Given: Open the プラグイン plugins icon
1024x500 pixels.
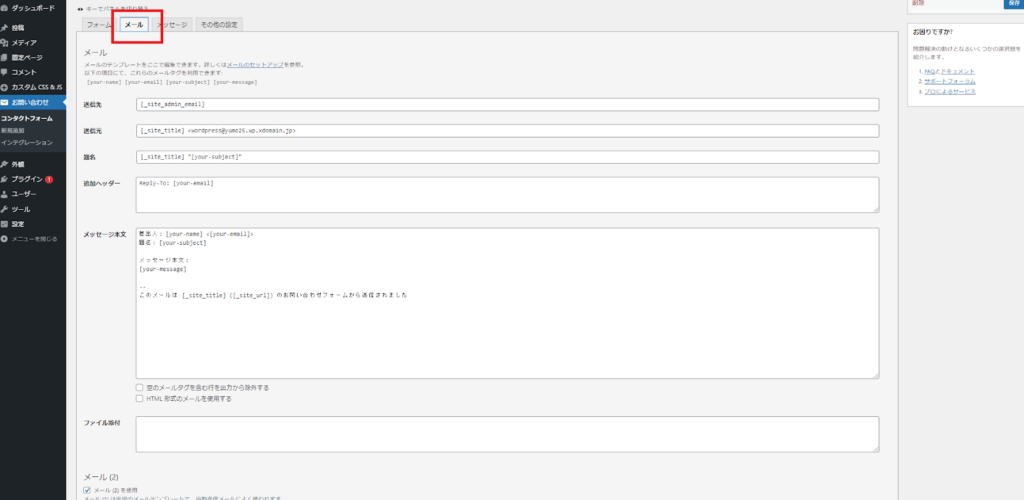Looking at the screenshot, I should 5,179.
